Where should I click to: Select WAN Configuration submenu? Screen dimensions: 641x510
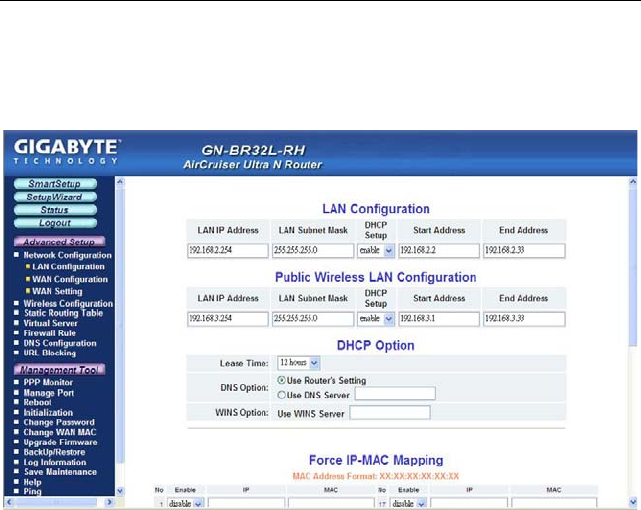pyautogui.click(x=70, y=279)
